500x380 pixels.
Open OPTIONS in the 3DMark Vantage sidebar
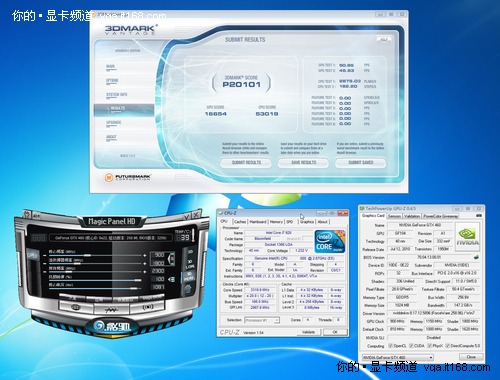[x=112, y=81]
